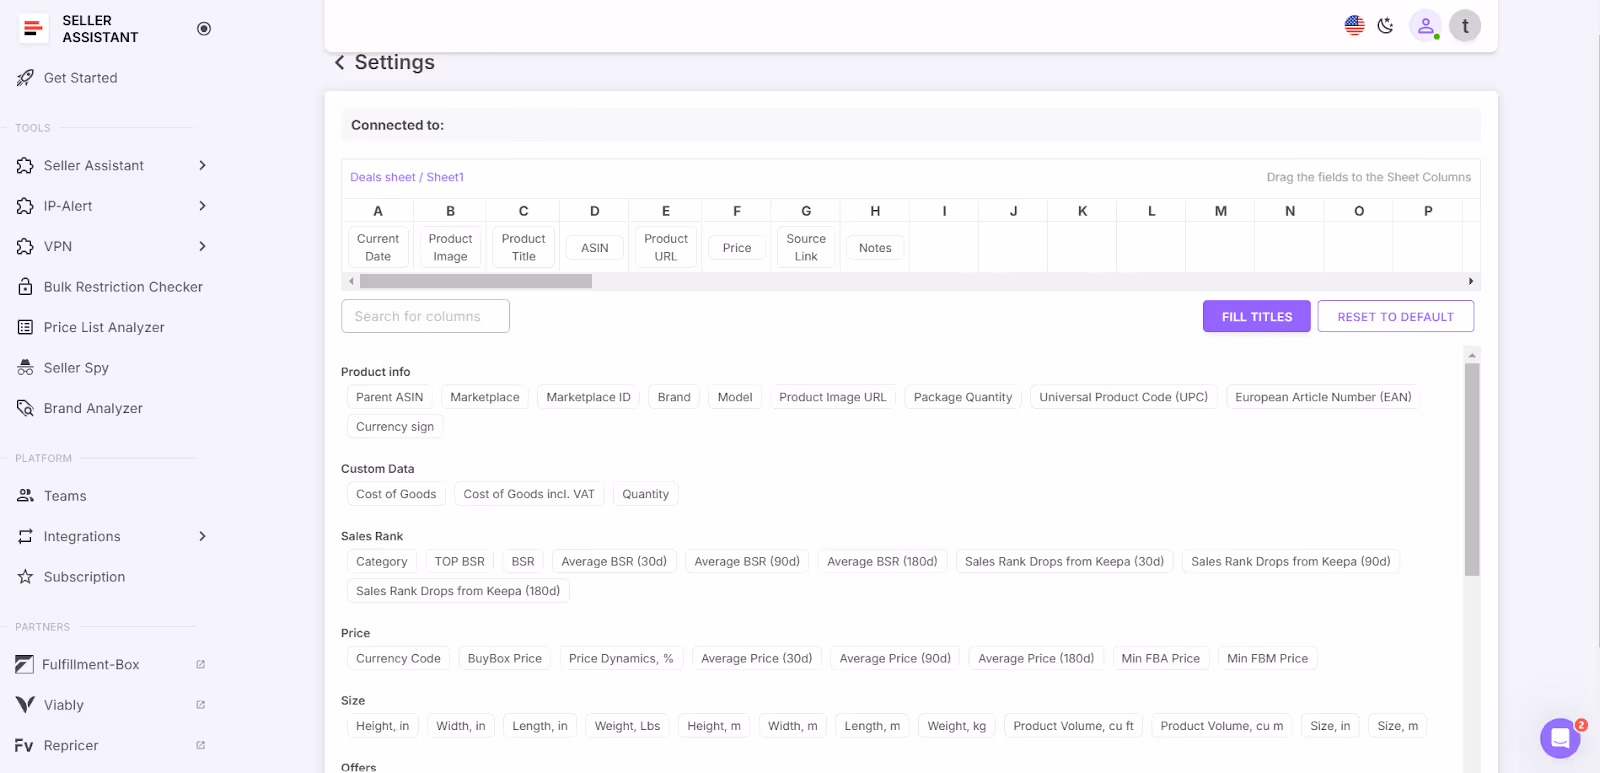1600x773 pixels.
Task: Select the BuyBox Price field chip
Action: 504,659
